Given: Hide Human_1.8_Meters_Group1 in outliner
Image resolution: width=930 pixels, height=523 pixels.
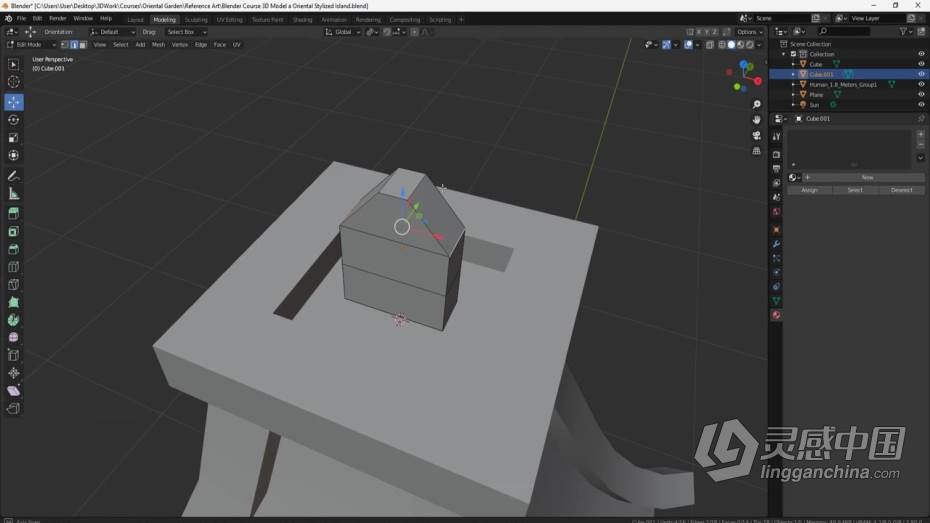Looking at the screenshot, I should pos(921,84).
